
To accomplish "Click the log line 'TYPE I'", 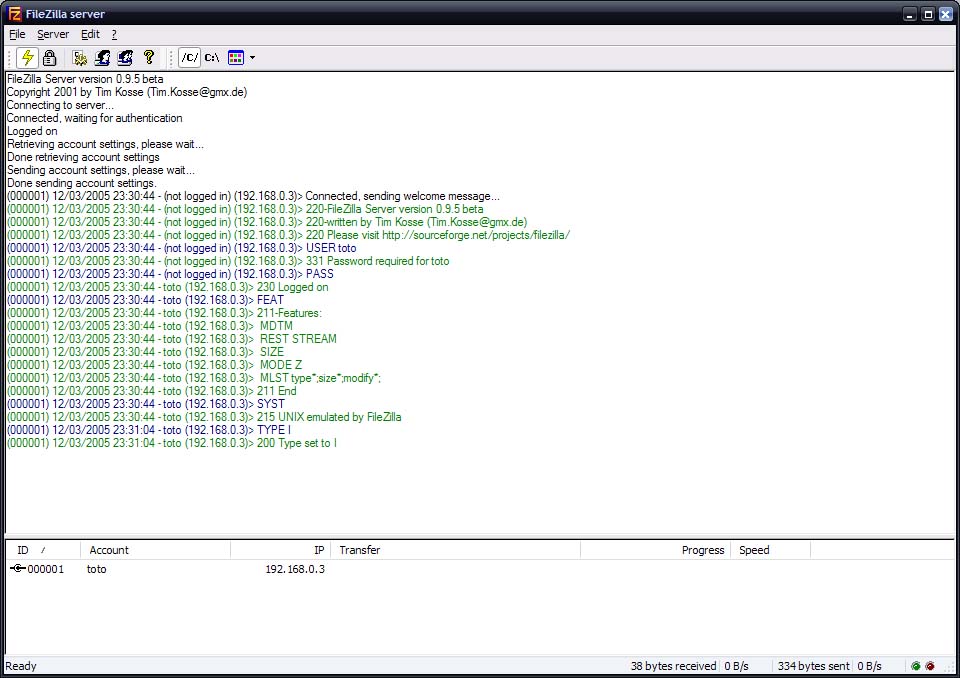I will coord(149,430).
